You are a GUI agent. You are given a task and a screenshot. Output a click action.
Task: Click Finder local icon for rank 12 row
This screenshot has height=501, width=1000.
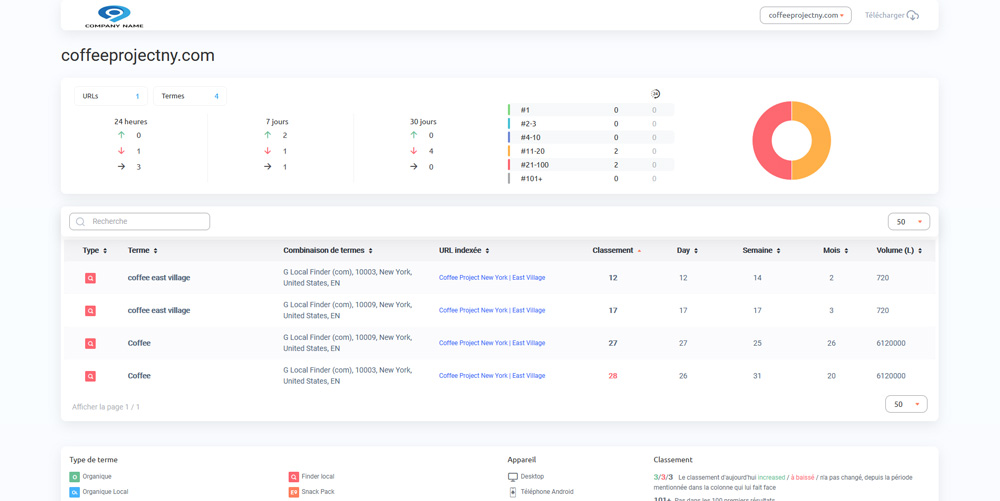pyautogui.click(x=91, y=278)
